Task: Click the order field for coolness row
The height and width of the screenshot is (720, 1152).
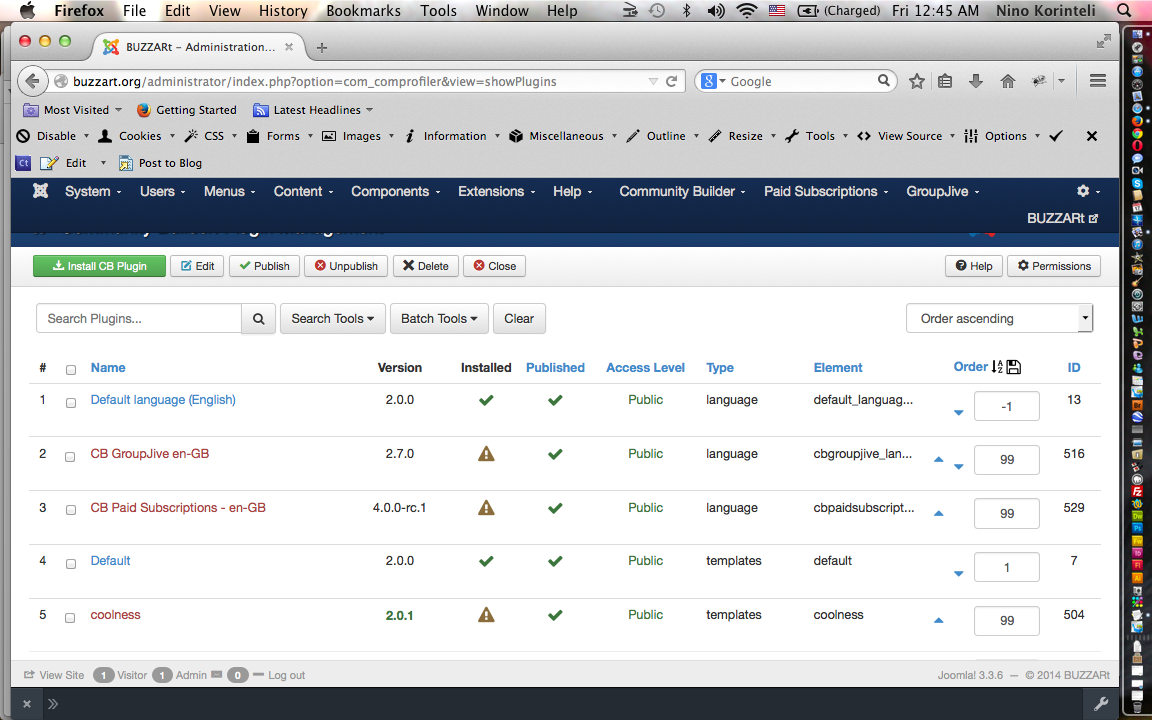Action: [x=1007, y=621]
